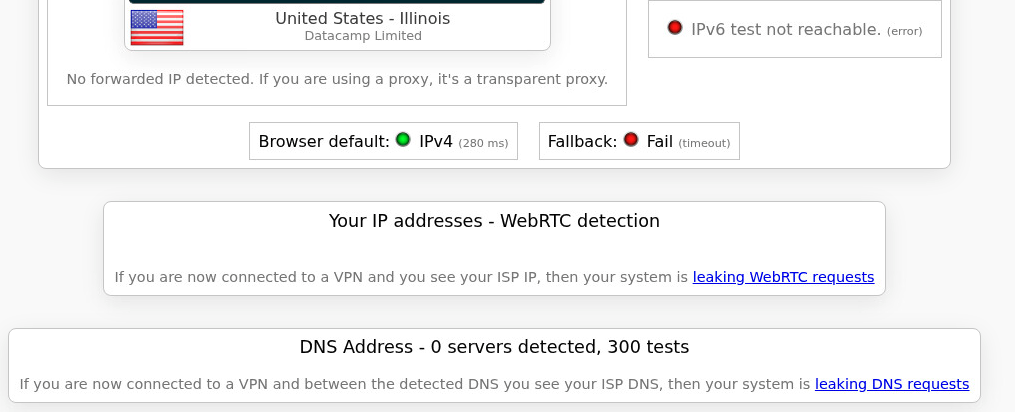Click the Fail text in Fallback box
This screenshot has height=412, width=1015.
pyautogui.click(x=660, y=141)
